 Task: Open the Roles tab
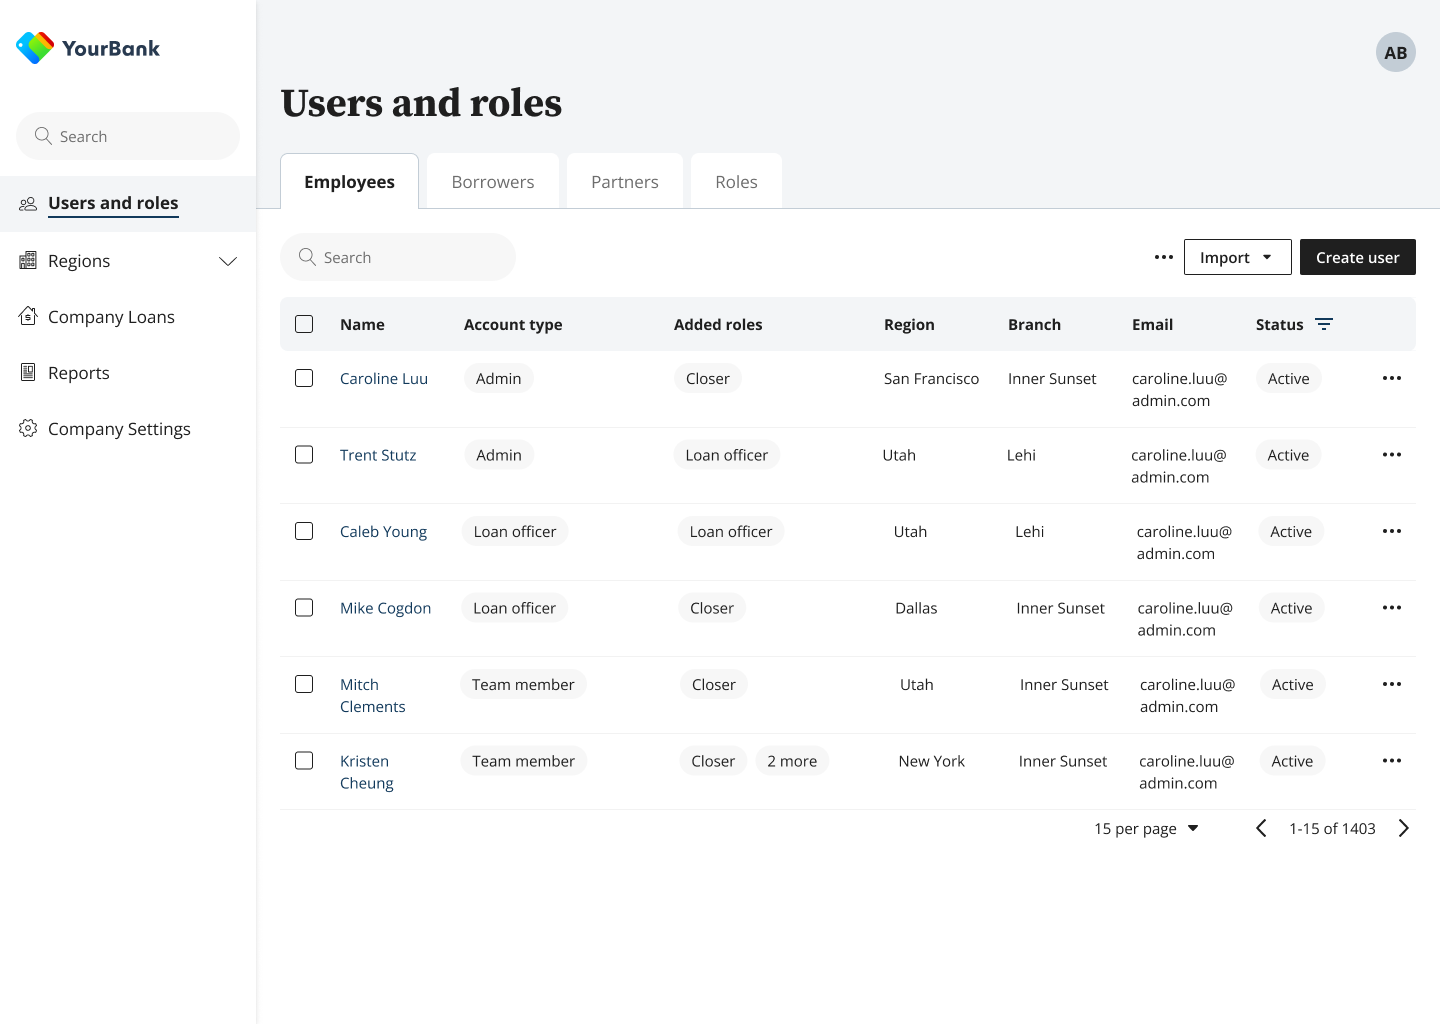tap(736, 181)
